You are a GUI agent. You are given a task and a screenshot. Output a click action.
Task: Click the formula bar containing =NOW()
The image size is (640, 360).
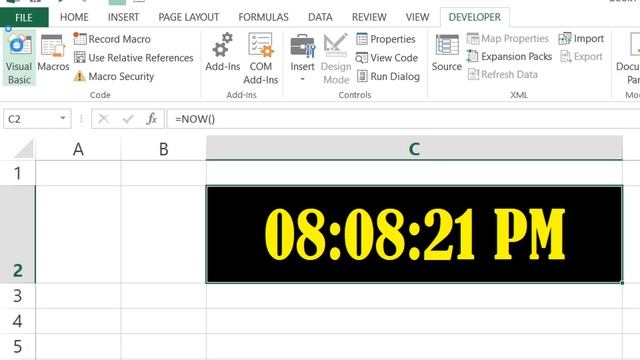[403, 119]
